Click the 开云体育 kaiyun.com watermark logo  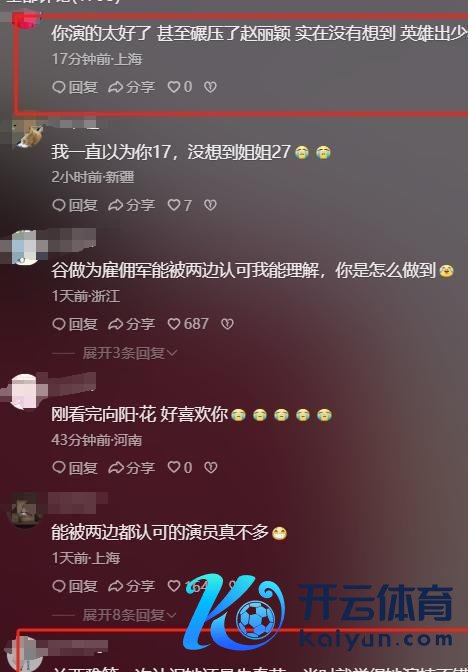point(318,613)
